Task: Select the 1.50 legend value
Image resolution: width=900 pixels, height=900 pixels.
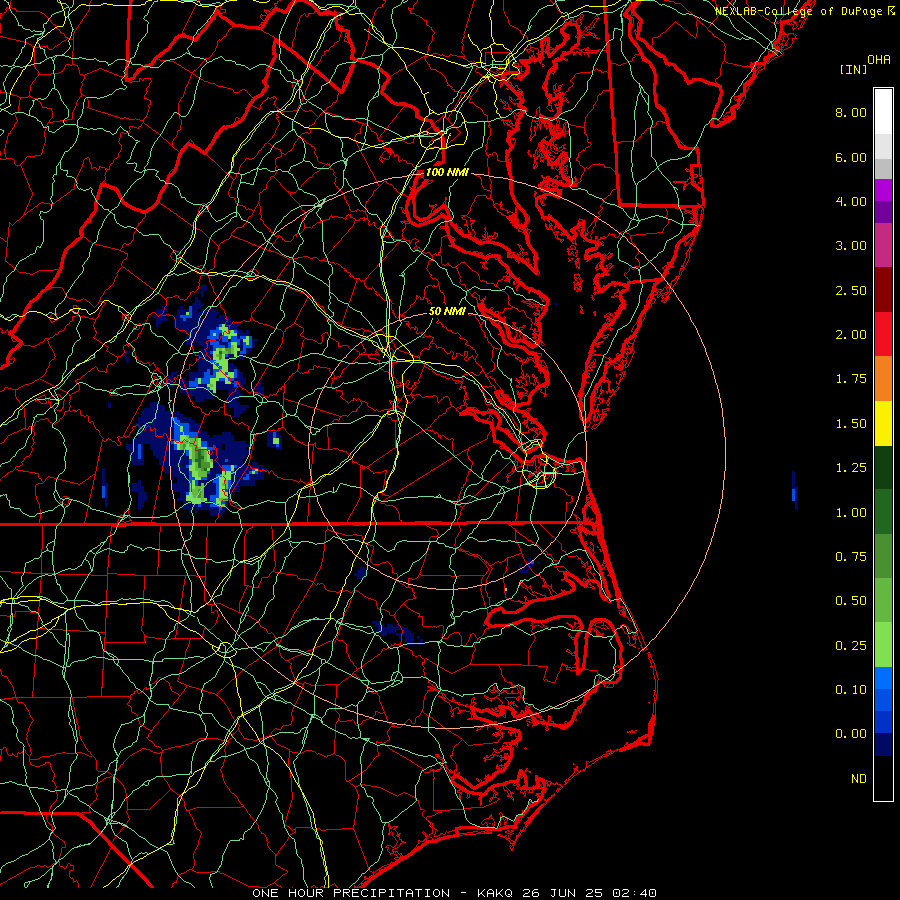Action: click(851, 424)
